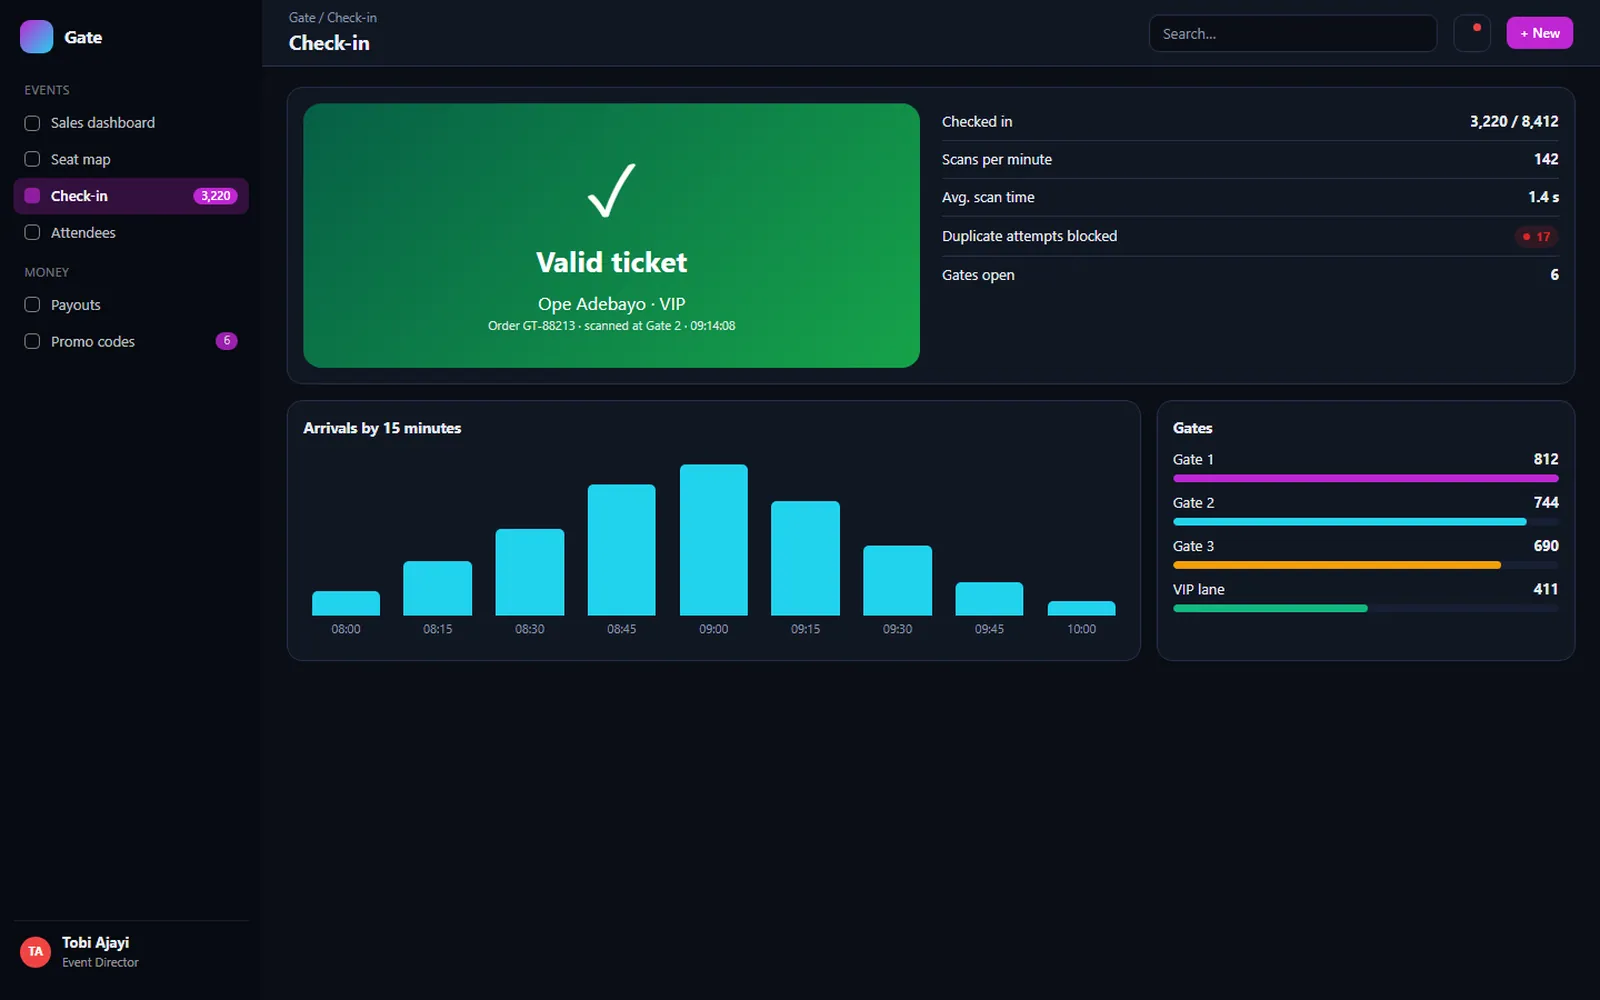Viewport: 1600px width, 1000px height.
Task: Open the Attendees section
Action: (131, 232)
